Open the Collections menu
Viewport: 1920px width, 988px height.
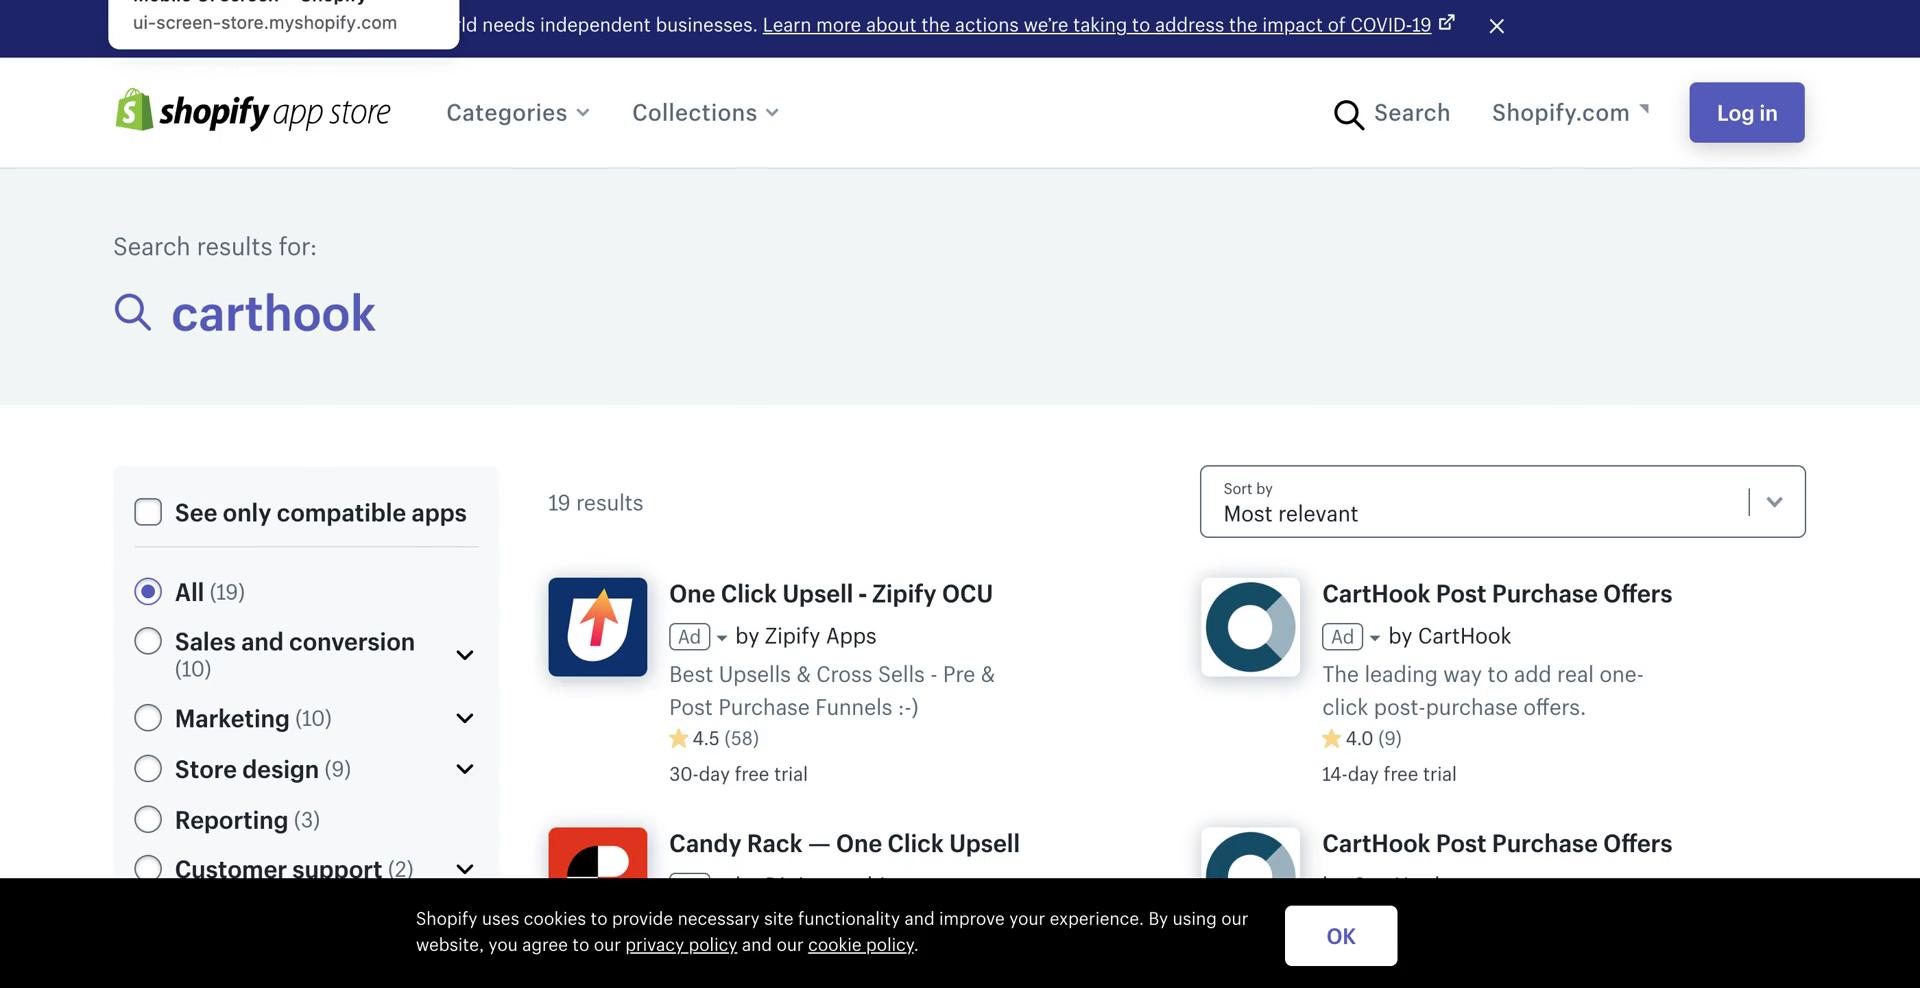pos(705,113)
